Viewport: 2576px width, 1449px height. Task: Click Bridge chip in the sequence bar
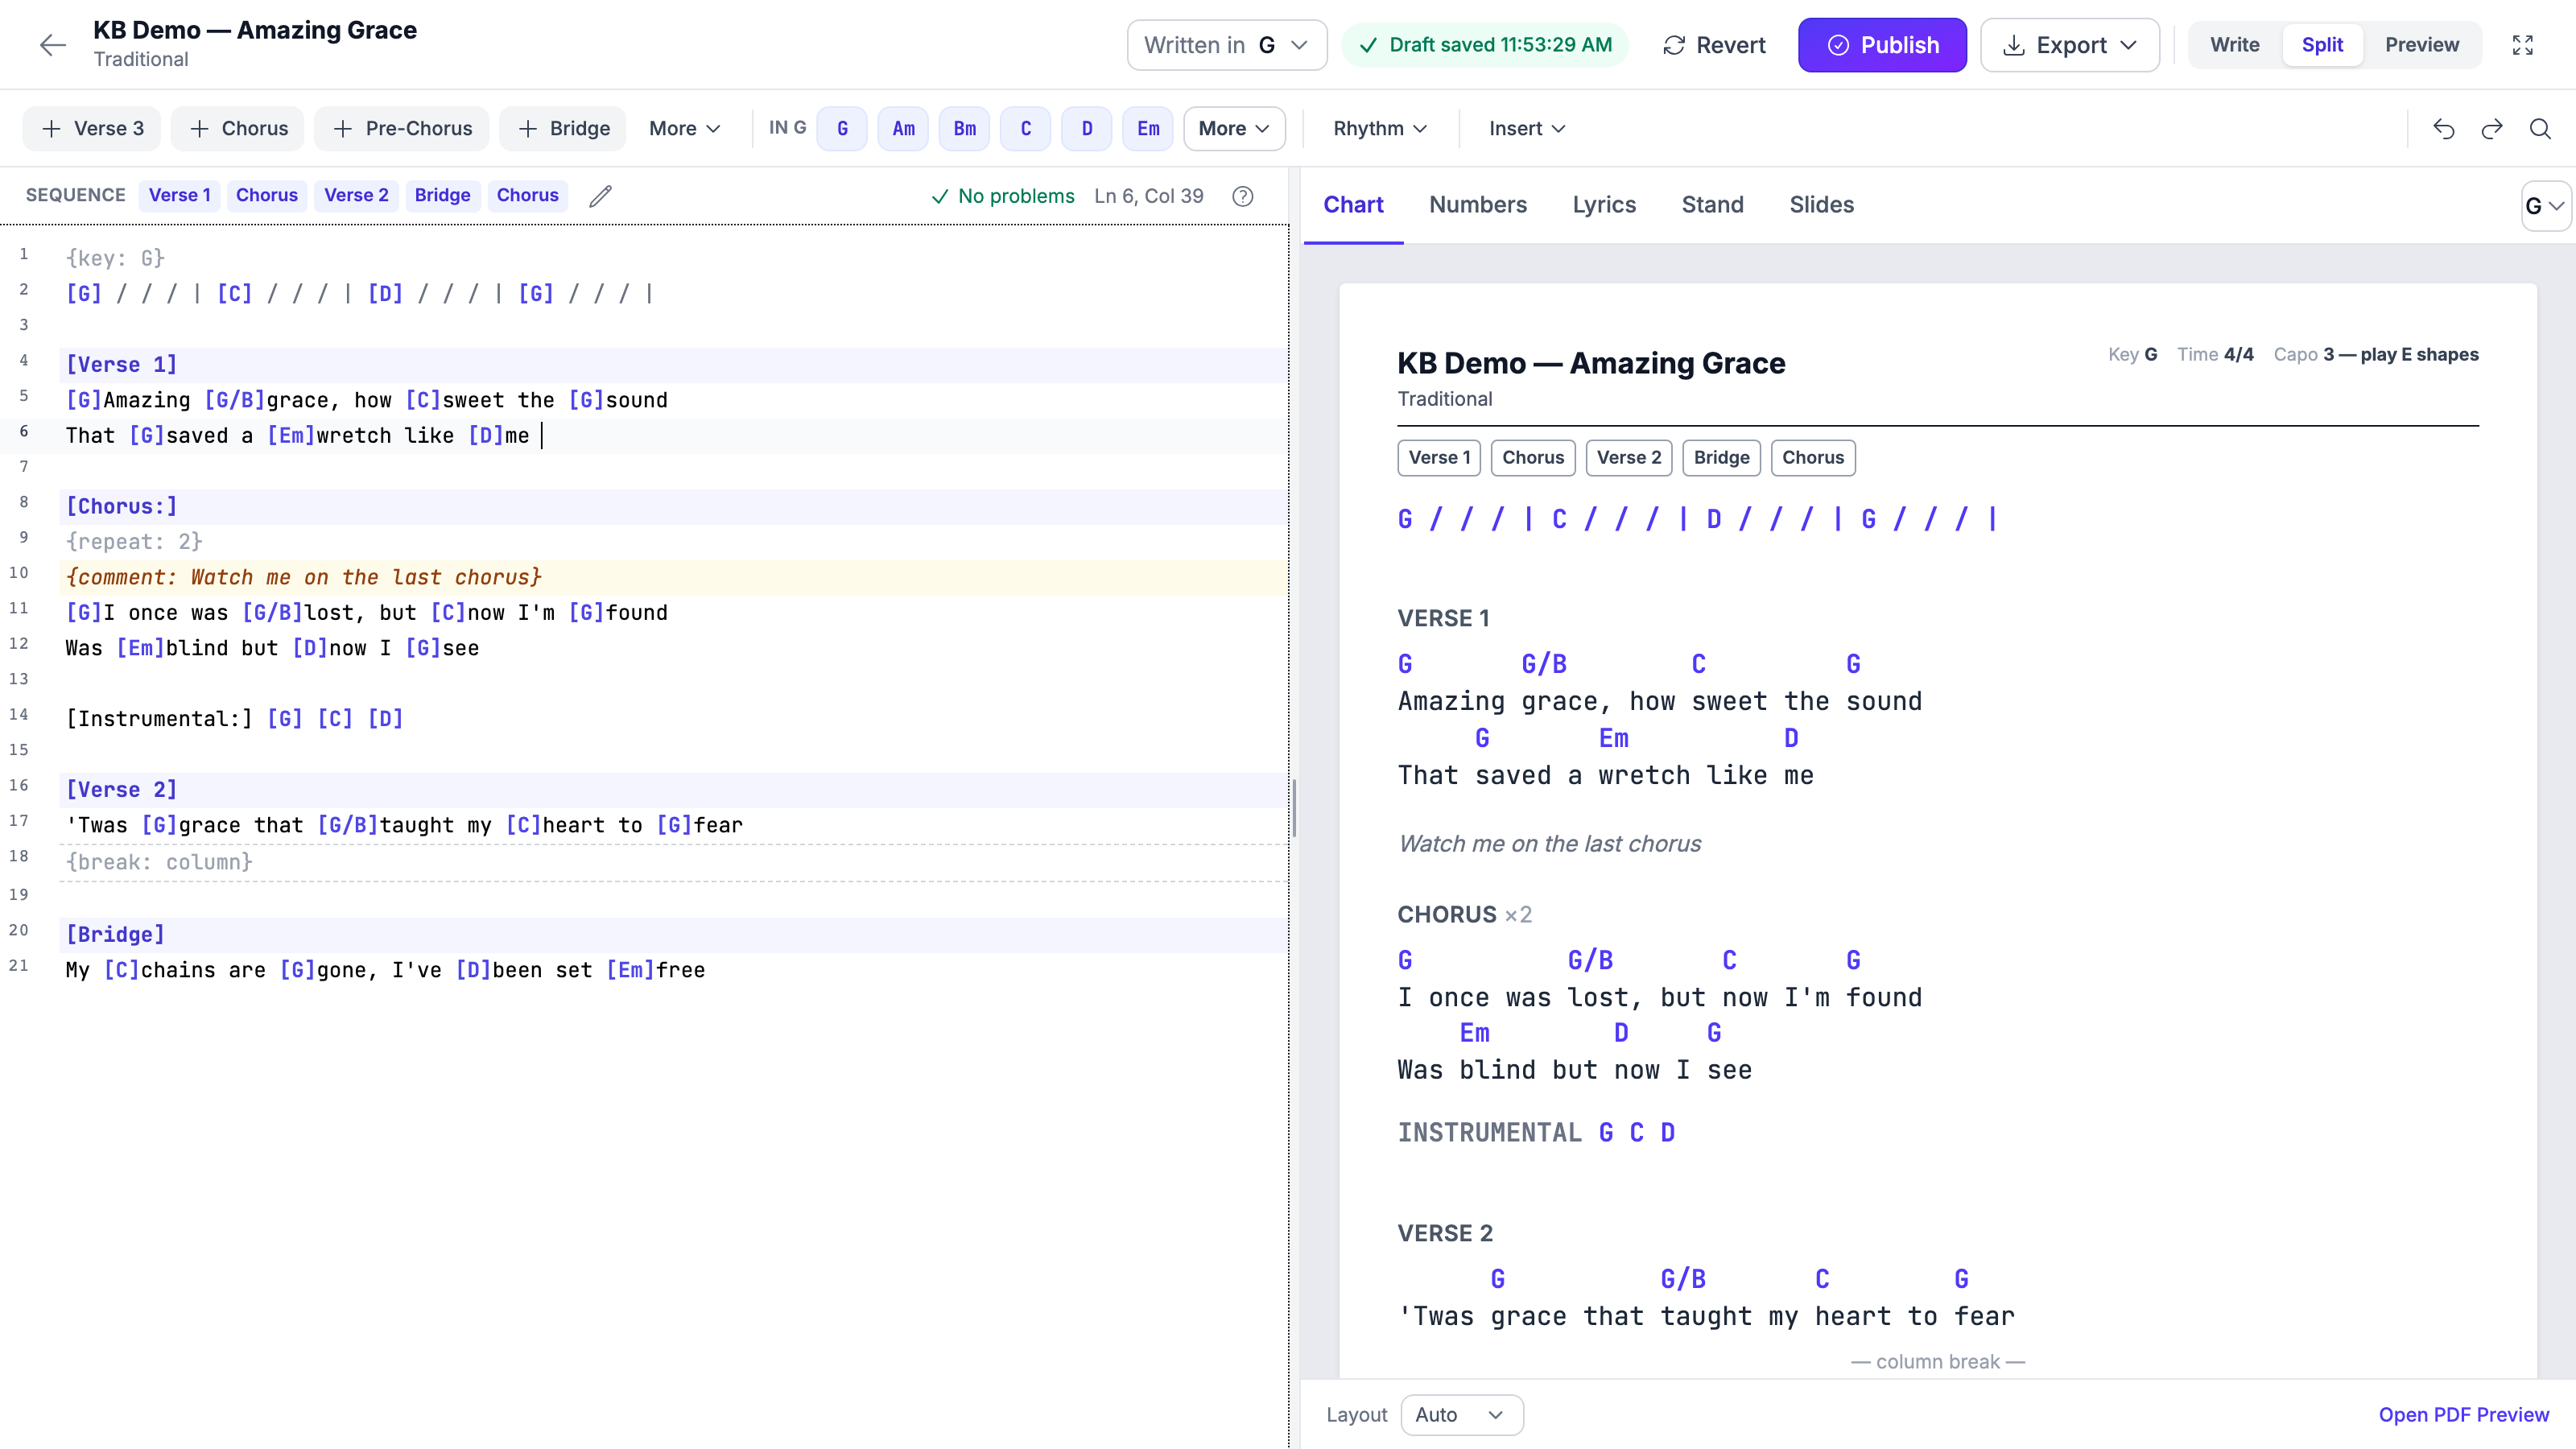coord(442,196)
